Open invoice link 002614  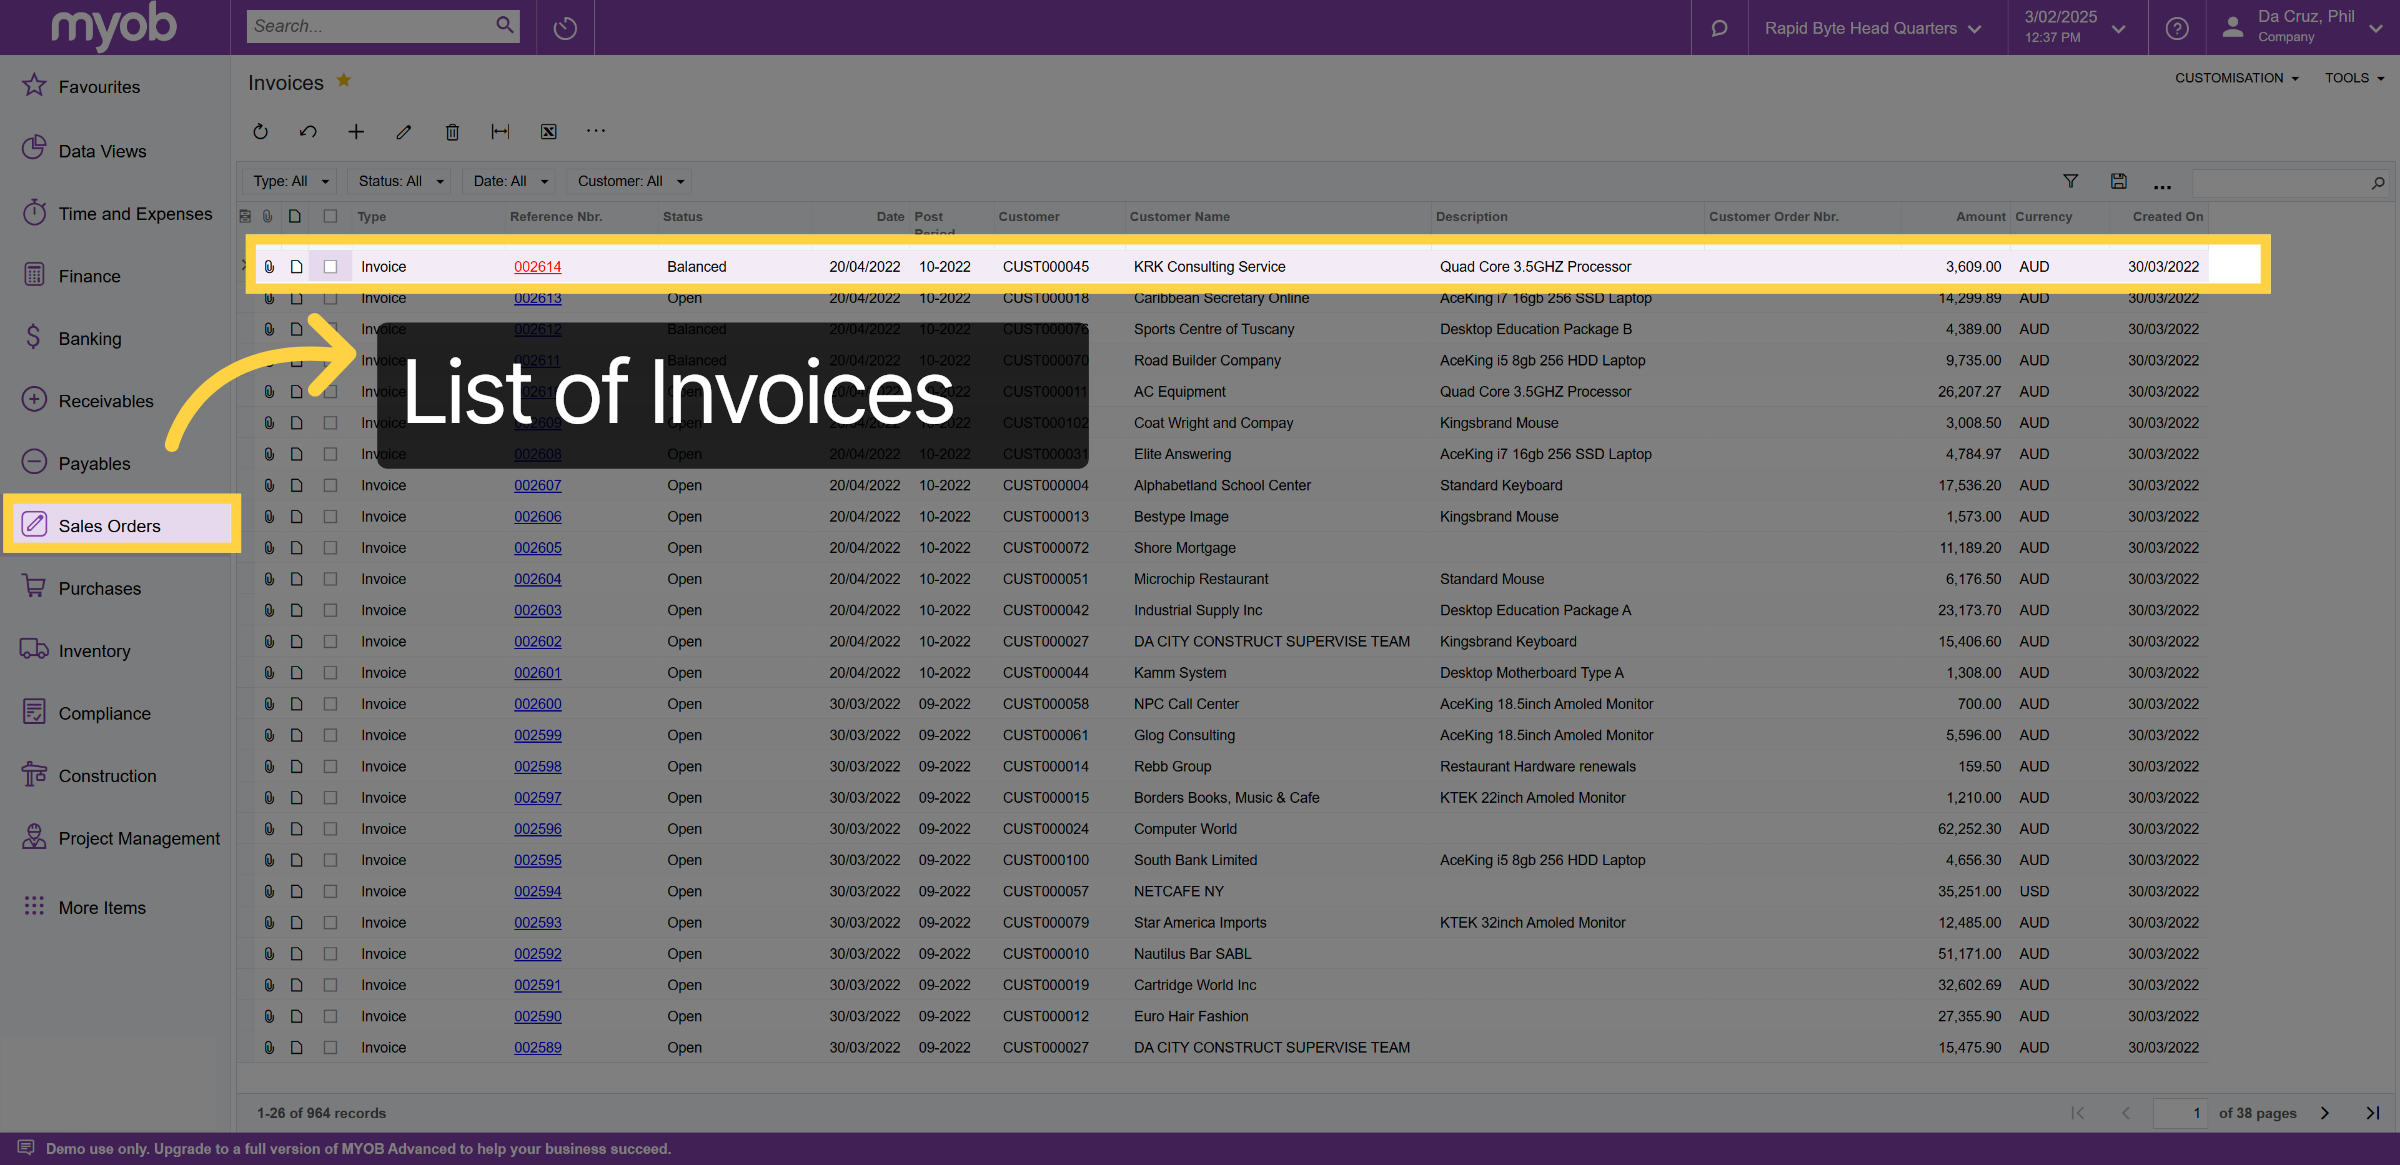[537, 267]
